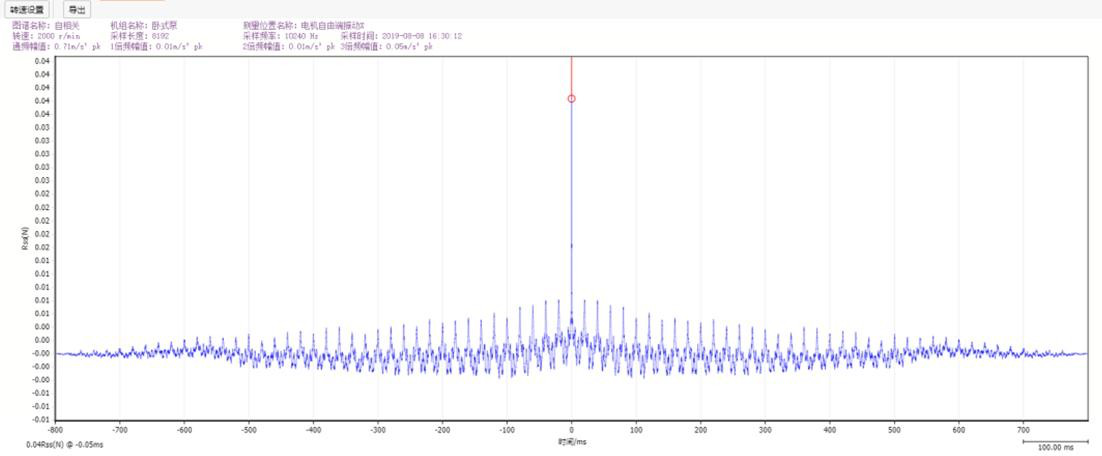Screen dimensions: 1102x456
Task: Click the red circle cursor marker
Action: [x=571, y=99]
